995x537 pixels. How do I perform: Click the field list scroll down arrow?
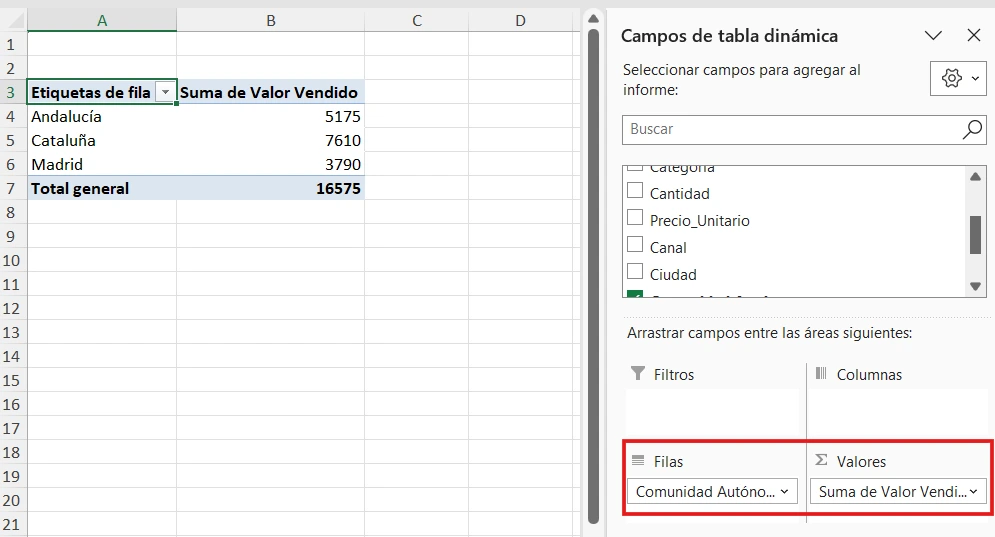pos(975,286)
